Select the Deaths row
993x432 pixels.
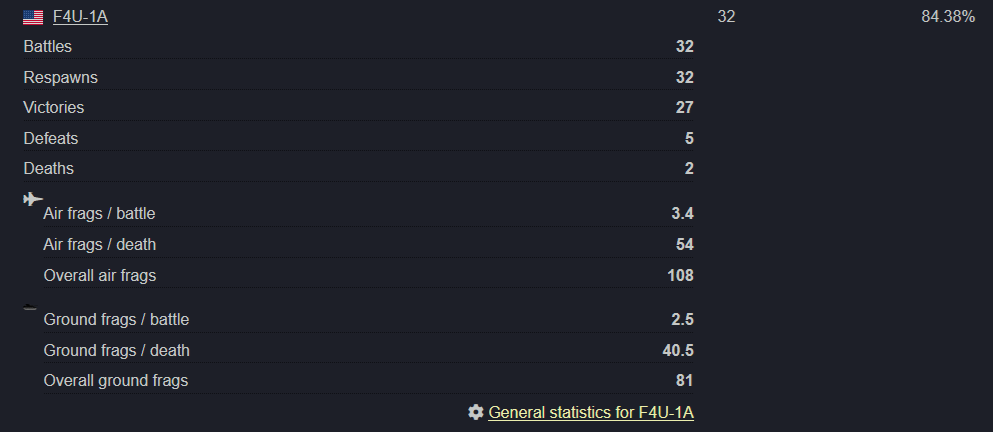click(358, 168)
